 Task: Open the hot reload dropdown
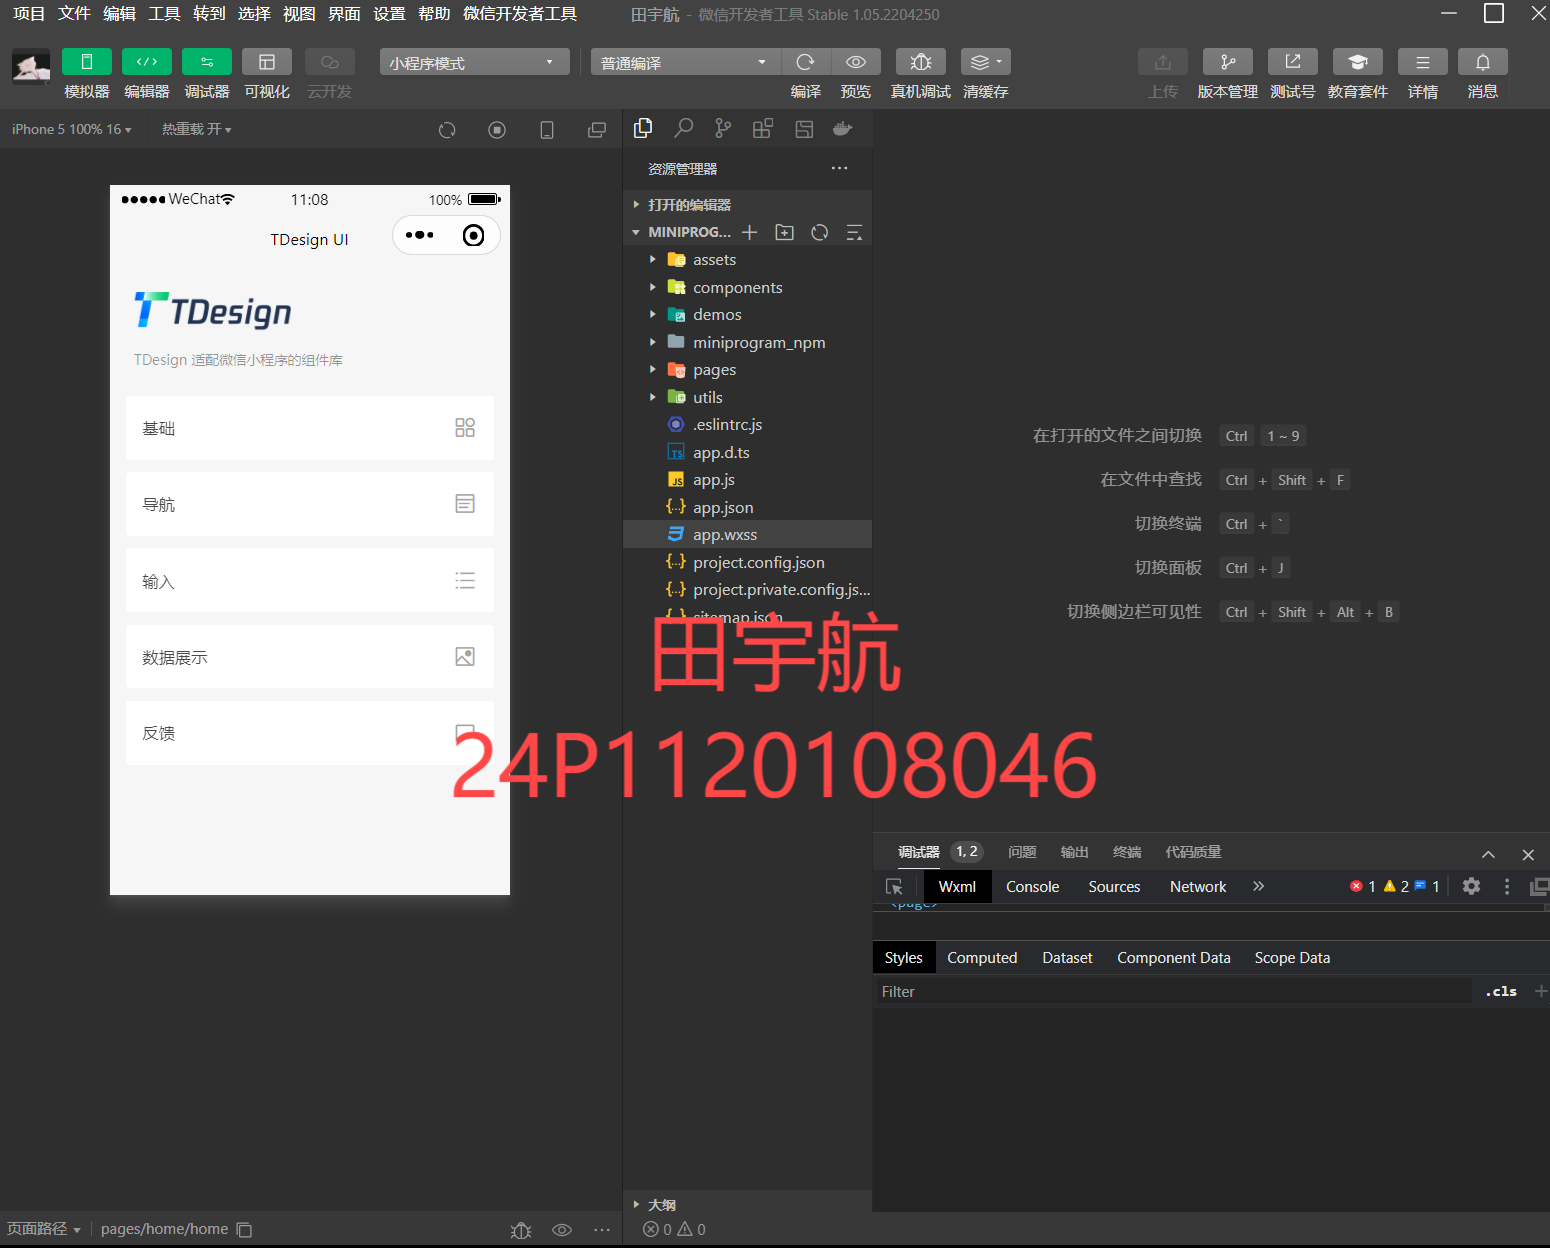(197, 129)
